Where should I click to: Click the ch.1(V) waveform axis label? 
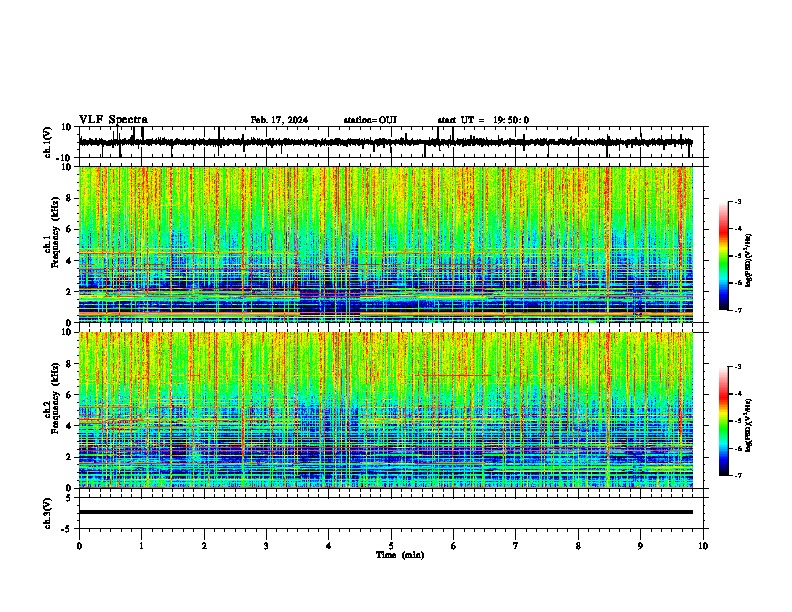[48, 142]
